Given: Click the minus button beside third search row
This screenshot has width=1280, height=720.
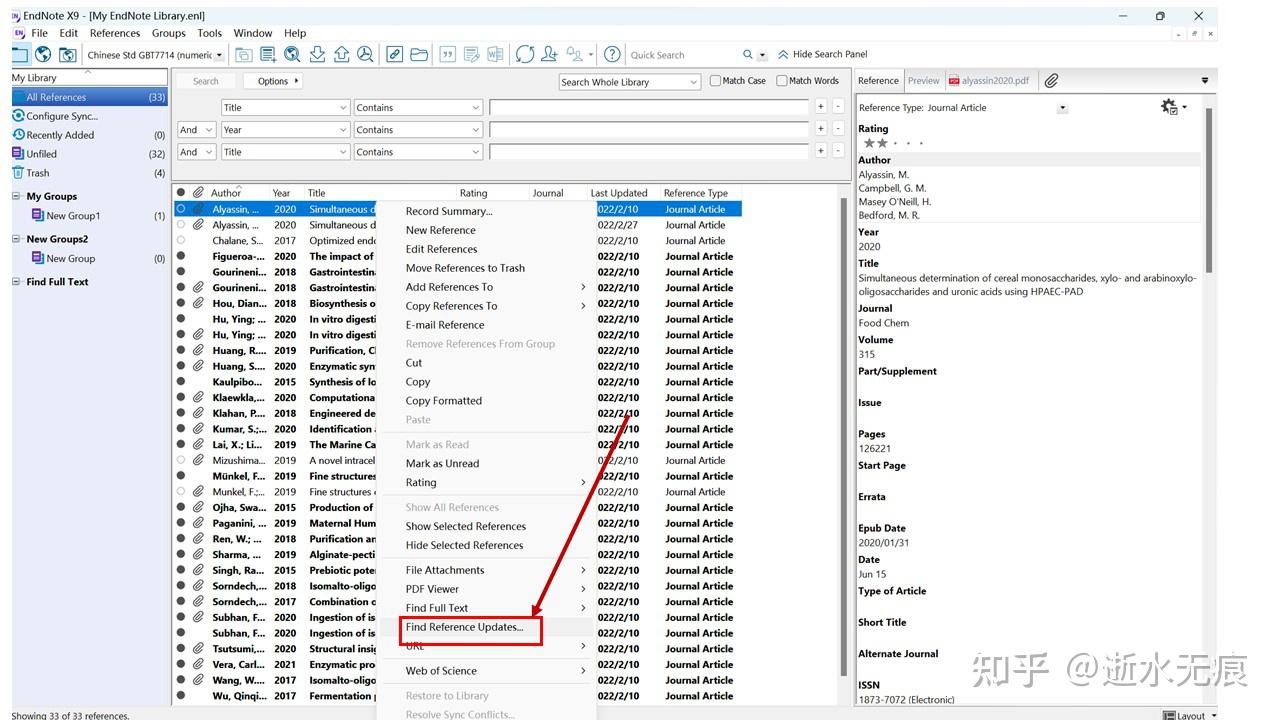Looking at the screenshot, I should click(x=838, y=151).
